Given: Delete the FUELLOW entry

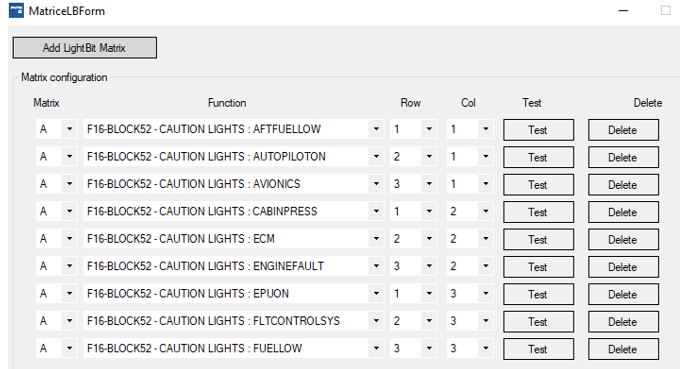Looking at the screenshot, I should (623, 349).
